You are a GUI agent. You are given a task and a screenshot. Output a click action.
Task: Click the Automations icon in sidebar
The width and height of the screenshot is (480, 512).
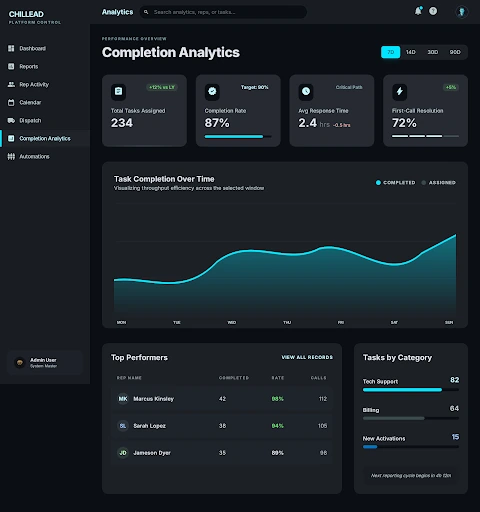point(11,156)
